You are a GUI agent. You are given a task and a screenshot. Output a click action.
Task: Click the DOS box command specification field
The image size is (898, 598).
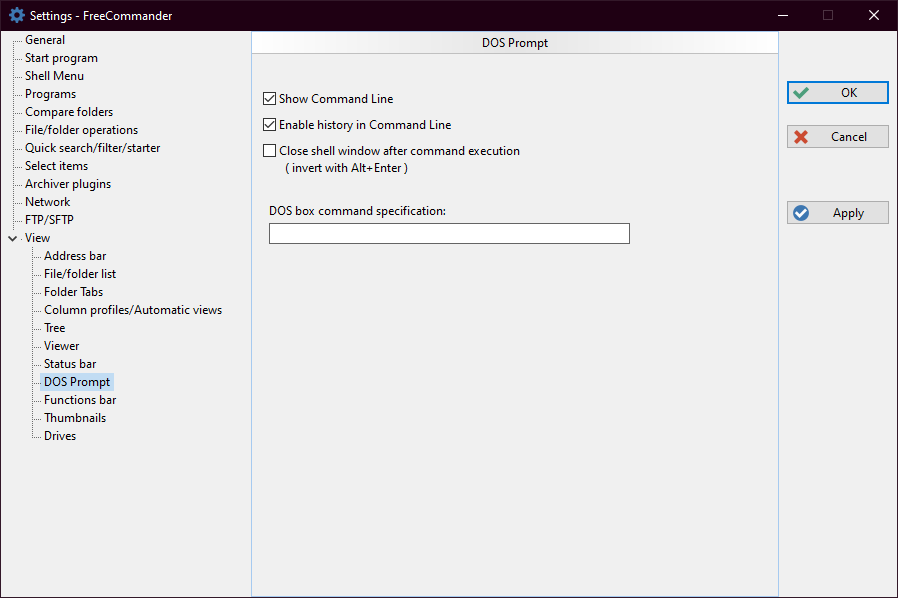pos(449,234)
